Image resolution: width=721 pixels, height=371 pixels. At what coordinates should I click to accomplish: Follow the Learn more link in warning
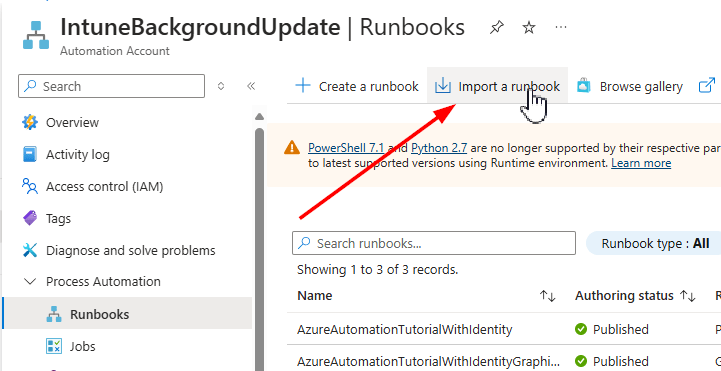click(641, 163)
